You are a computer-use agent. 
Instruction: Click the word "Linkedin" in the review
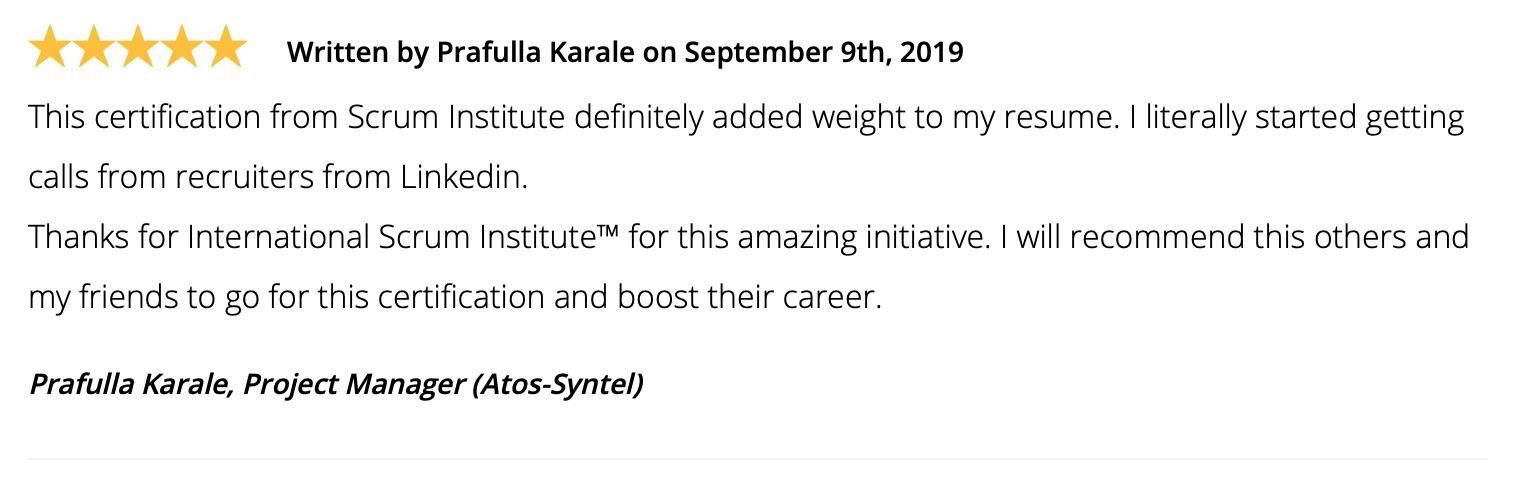462,178
